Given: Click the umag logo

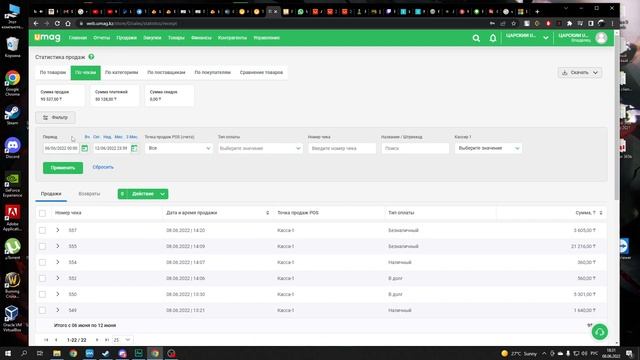Looking at the screenshot, I should [47, 38].
